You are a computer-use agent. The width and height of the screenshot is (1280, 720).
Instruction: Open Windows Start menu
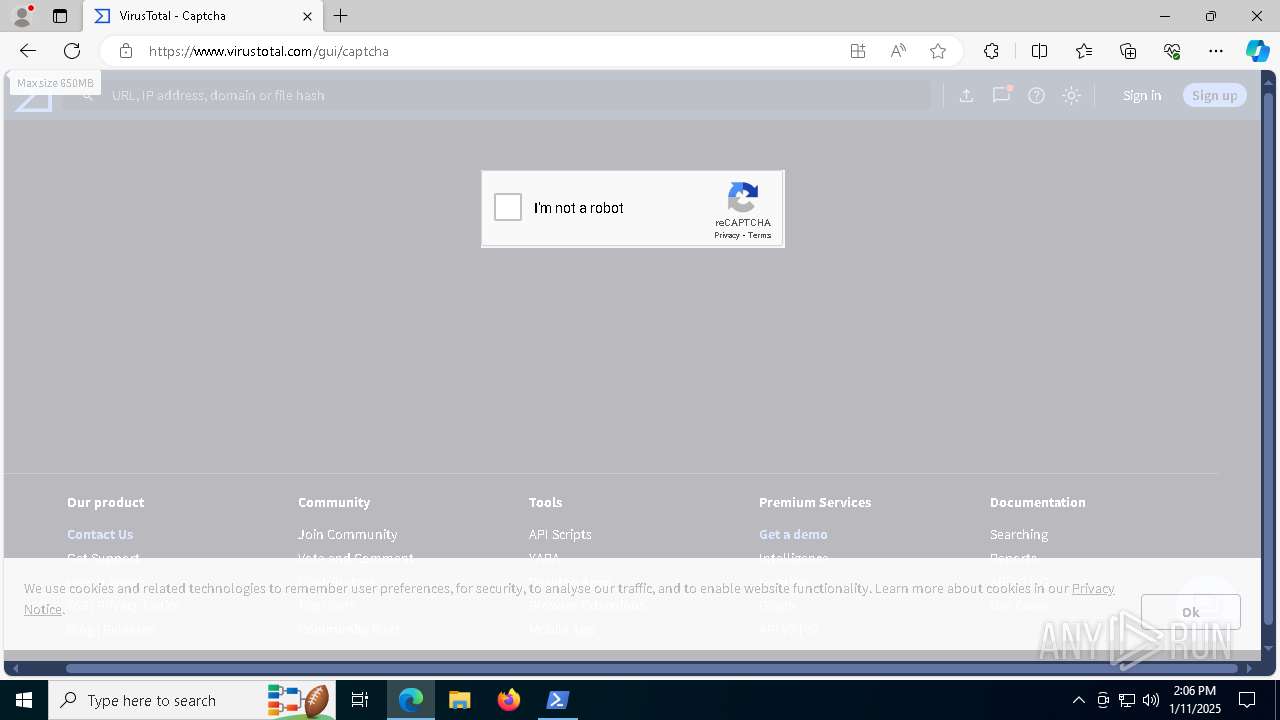[x=24, y=700]
